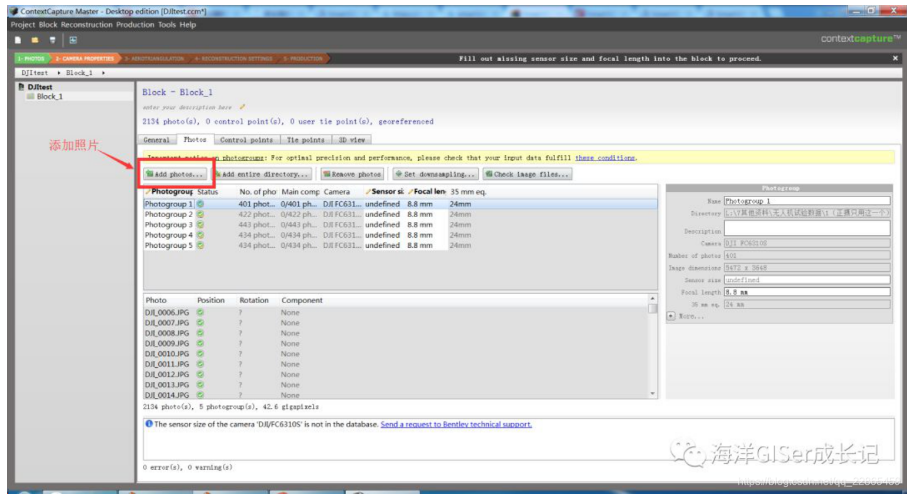Open the Production menu

(x=135, y=25)
